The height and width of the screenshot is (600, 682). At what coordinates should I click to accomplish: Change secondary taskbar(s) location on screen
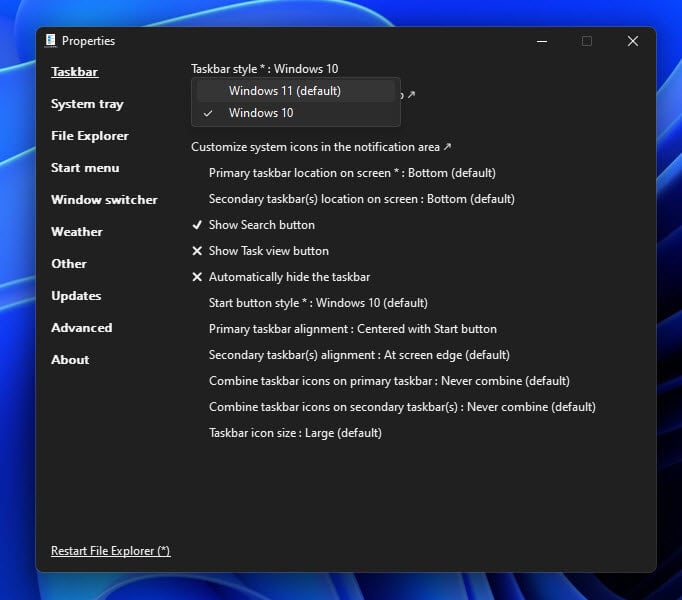tap(361, 199)
